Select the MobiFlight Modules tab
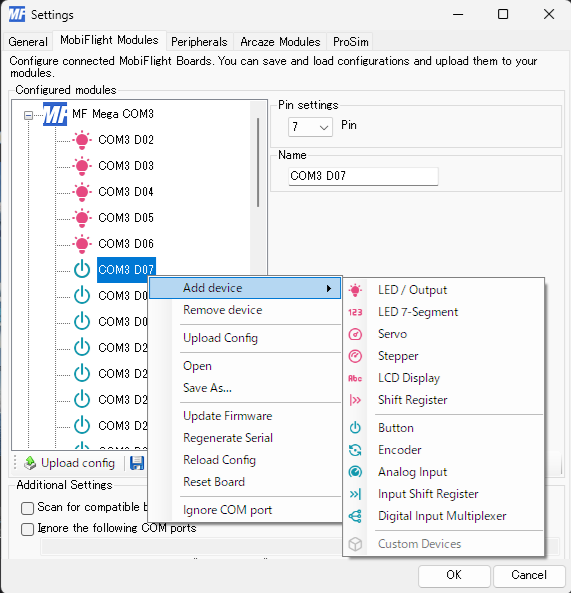The height and width of the screenshot is (593, 571). [109, 40]
